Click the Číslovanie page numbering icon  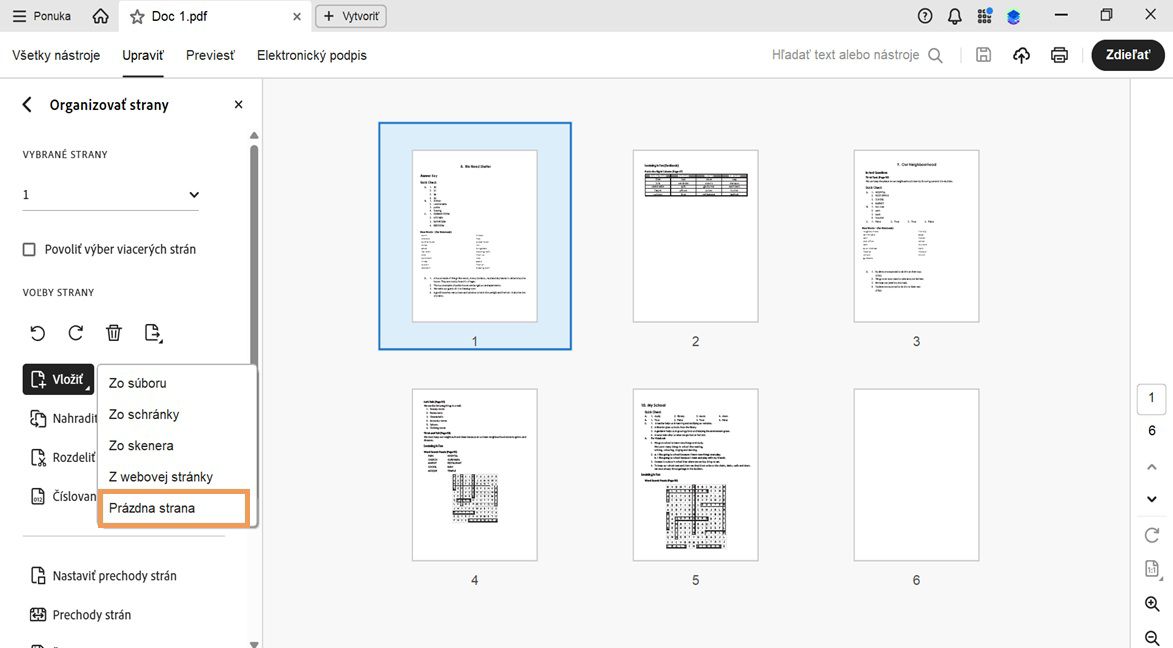point(38,496)
